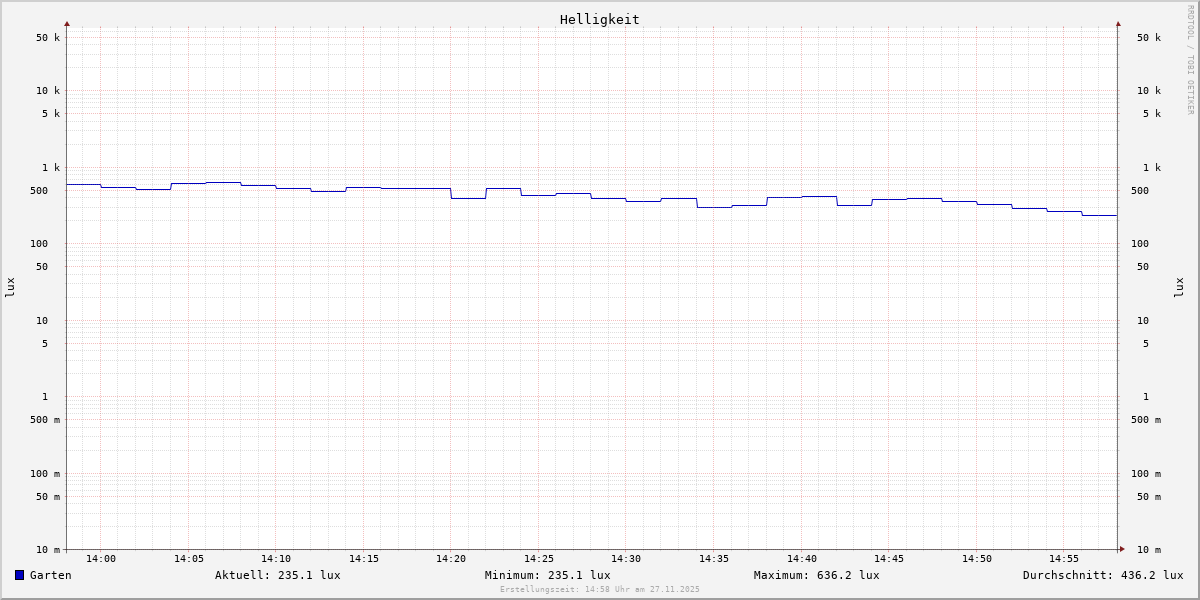Click the 14:55 time axis label
This screenshot has width=1200, height=600.
pyautogui.click(x=1064, y=559)
